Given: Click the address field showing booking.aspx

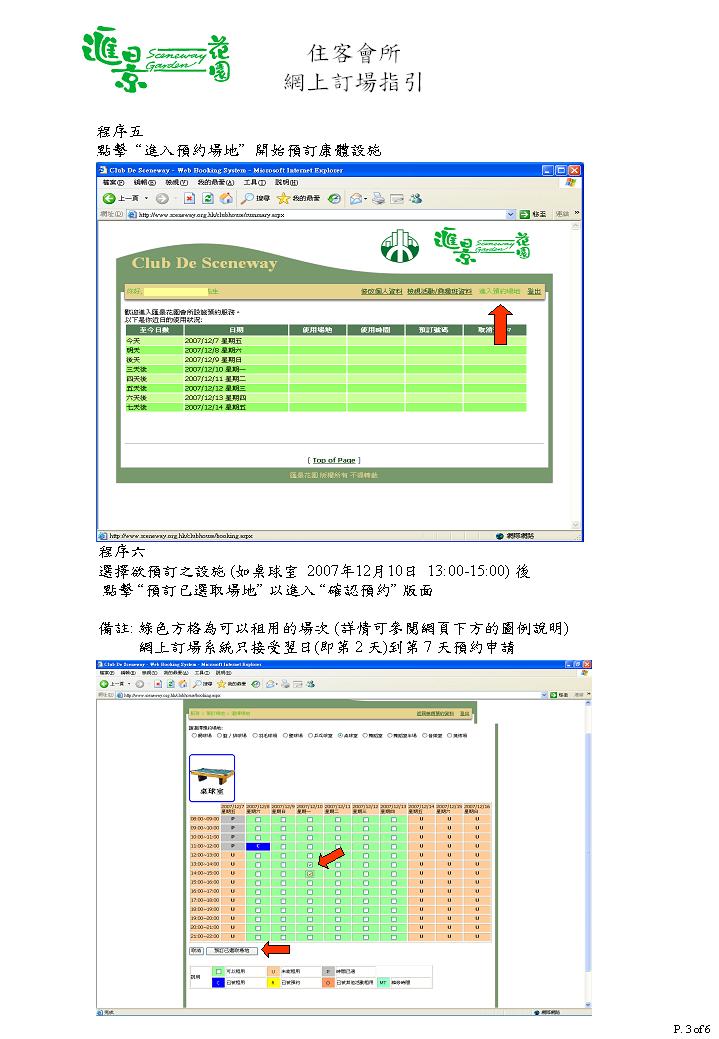Looking at the screenshot, I should [331, 694].
